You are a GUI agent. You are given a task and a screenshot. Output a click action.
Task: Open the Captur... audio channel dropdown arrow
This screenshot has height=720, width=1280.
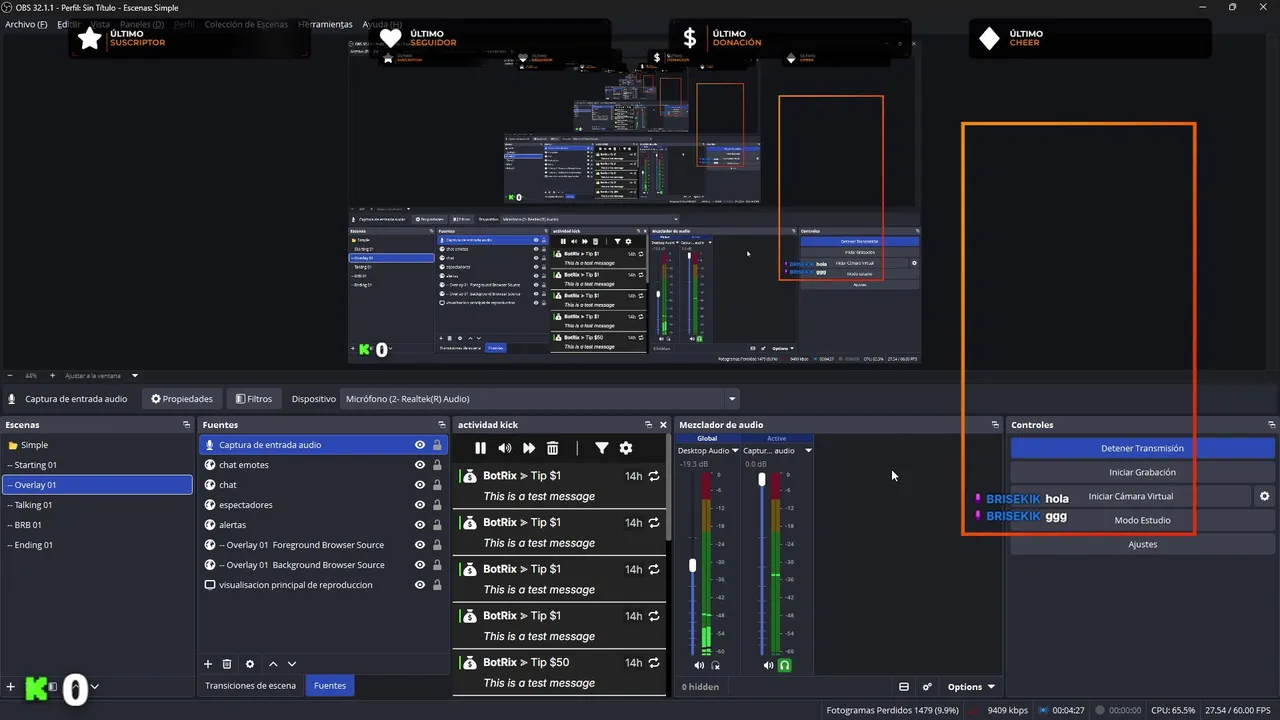tap(808, 451)
